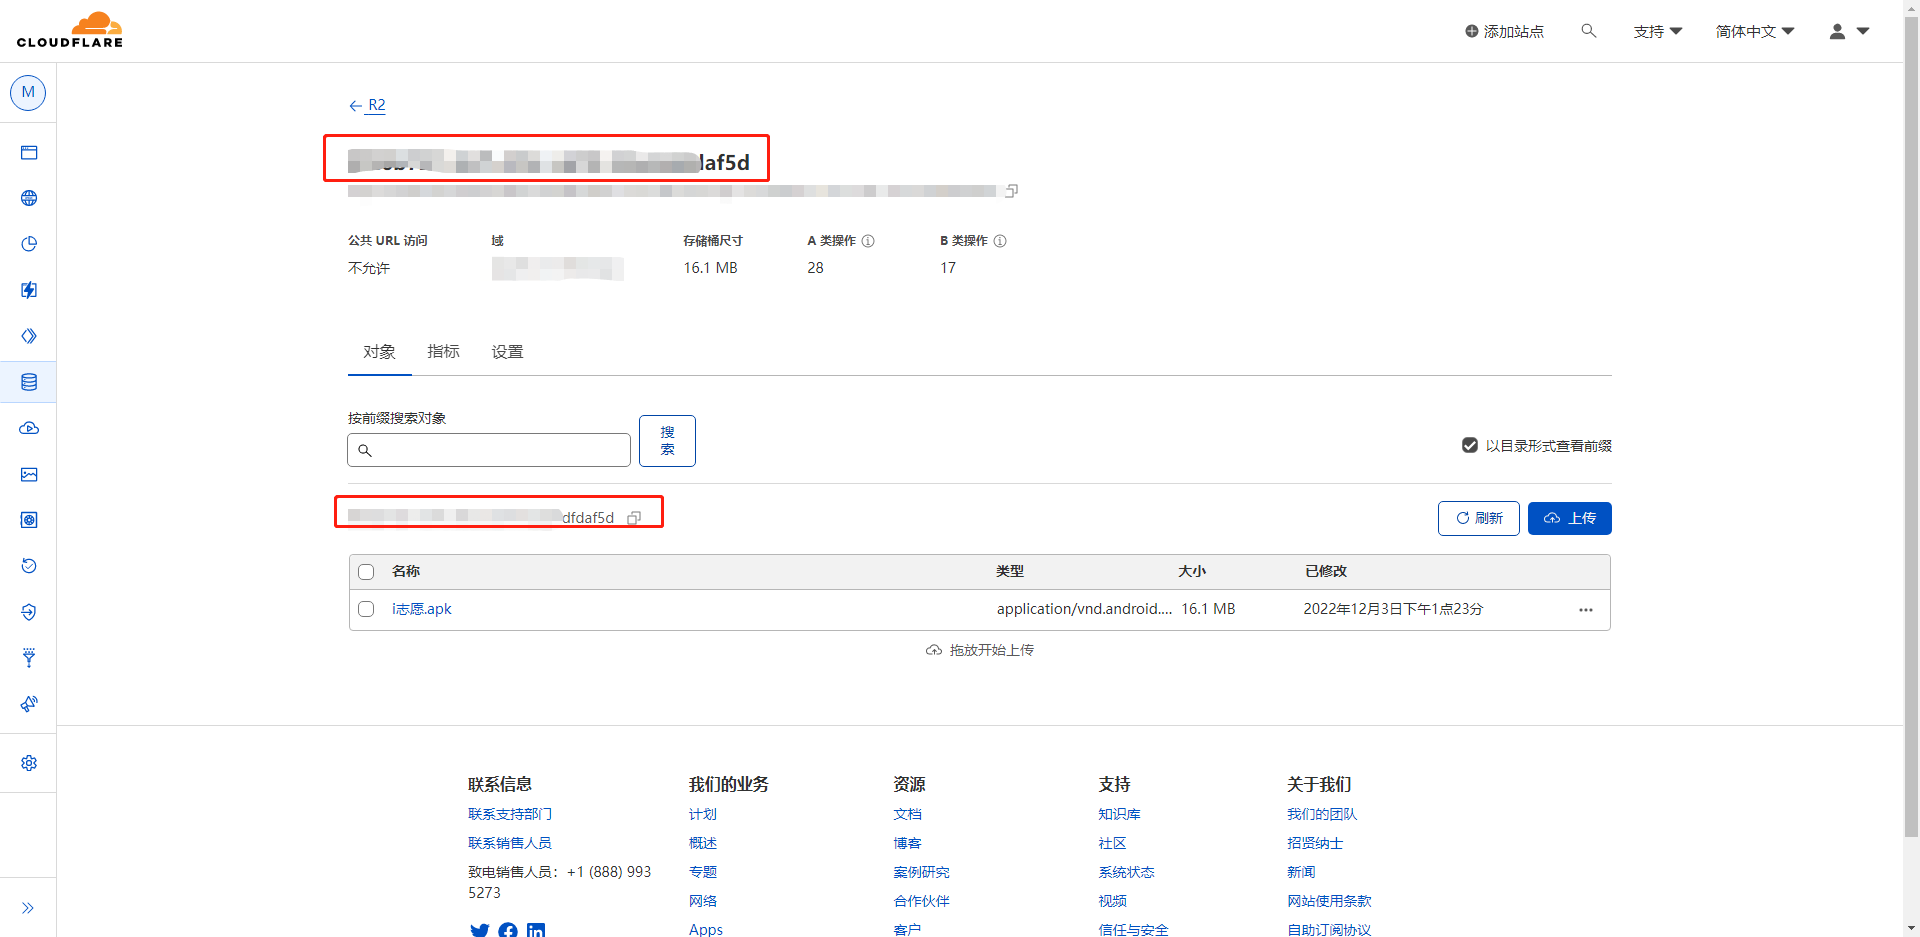The height and width of the screenshot is (937, 1920).
Task: Open the R2 database stack icon in sidebar
Action: coord(29,382)
